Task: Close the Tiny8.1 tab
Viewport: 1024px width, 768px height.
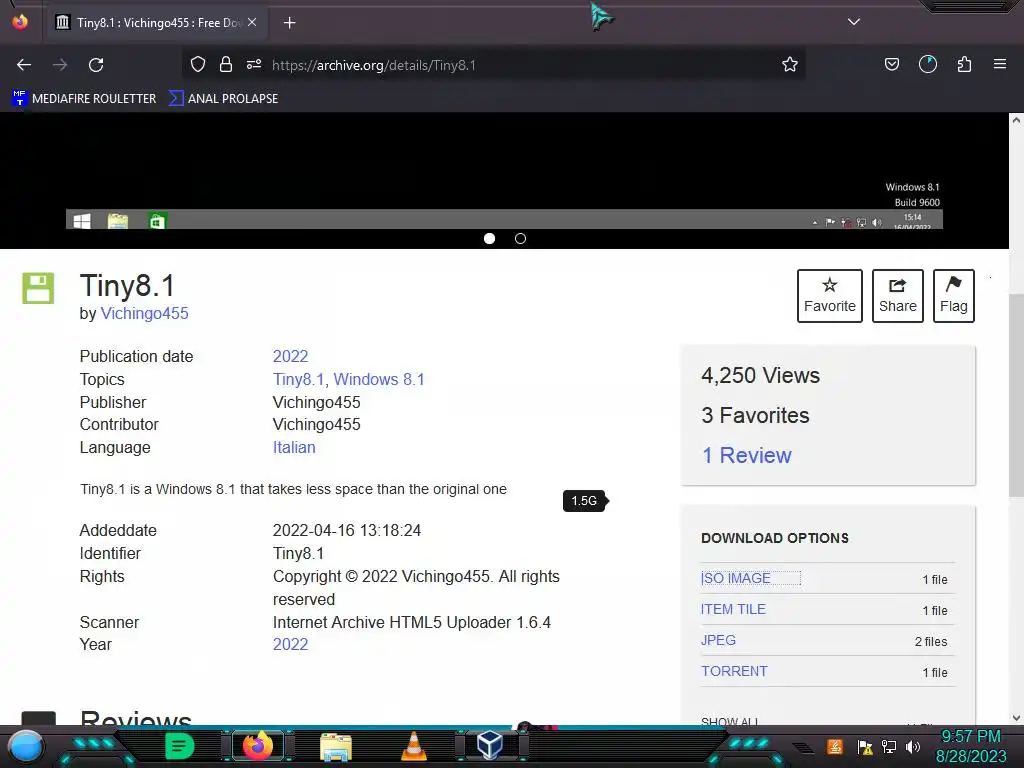Action: click(252, 22)
